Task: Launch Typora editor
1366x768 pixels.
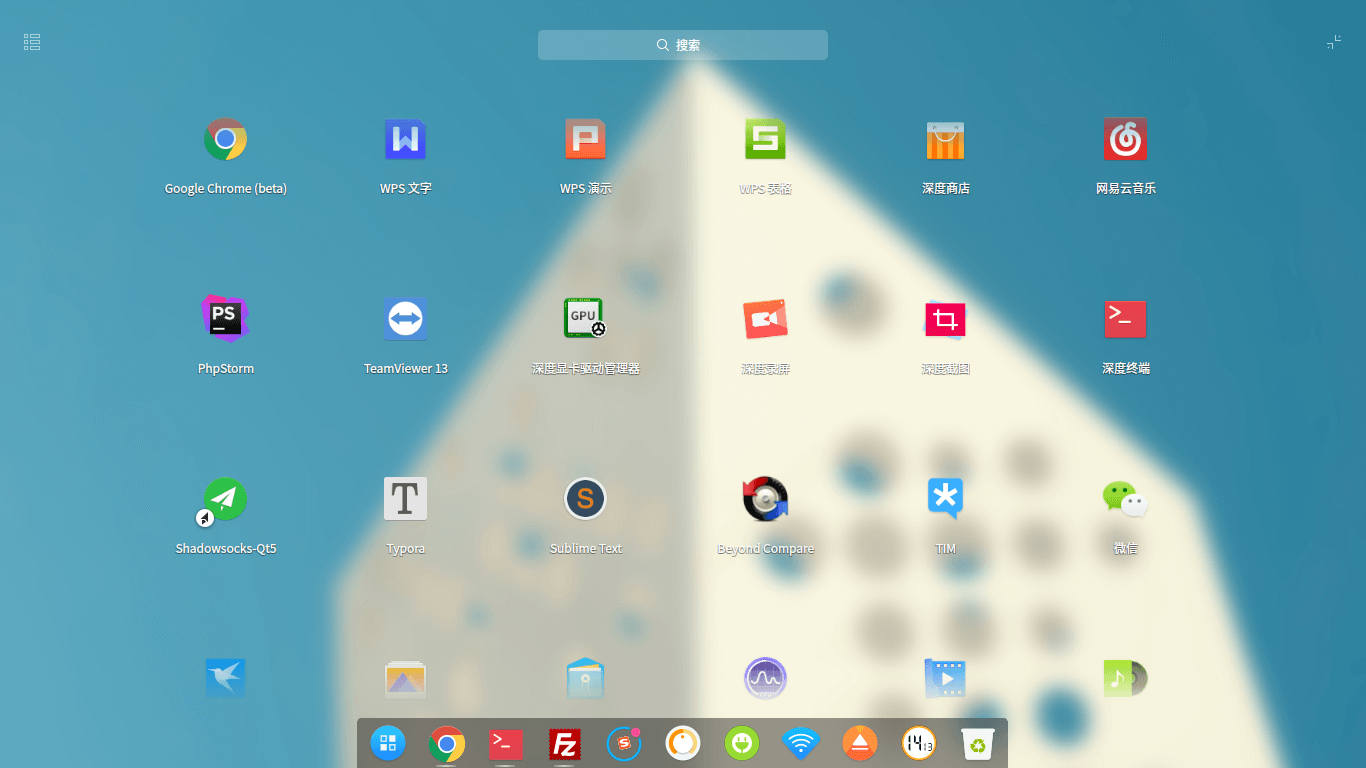Action: [x=406, y=500]
